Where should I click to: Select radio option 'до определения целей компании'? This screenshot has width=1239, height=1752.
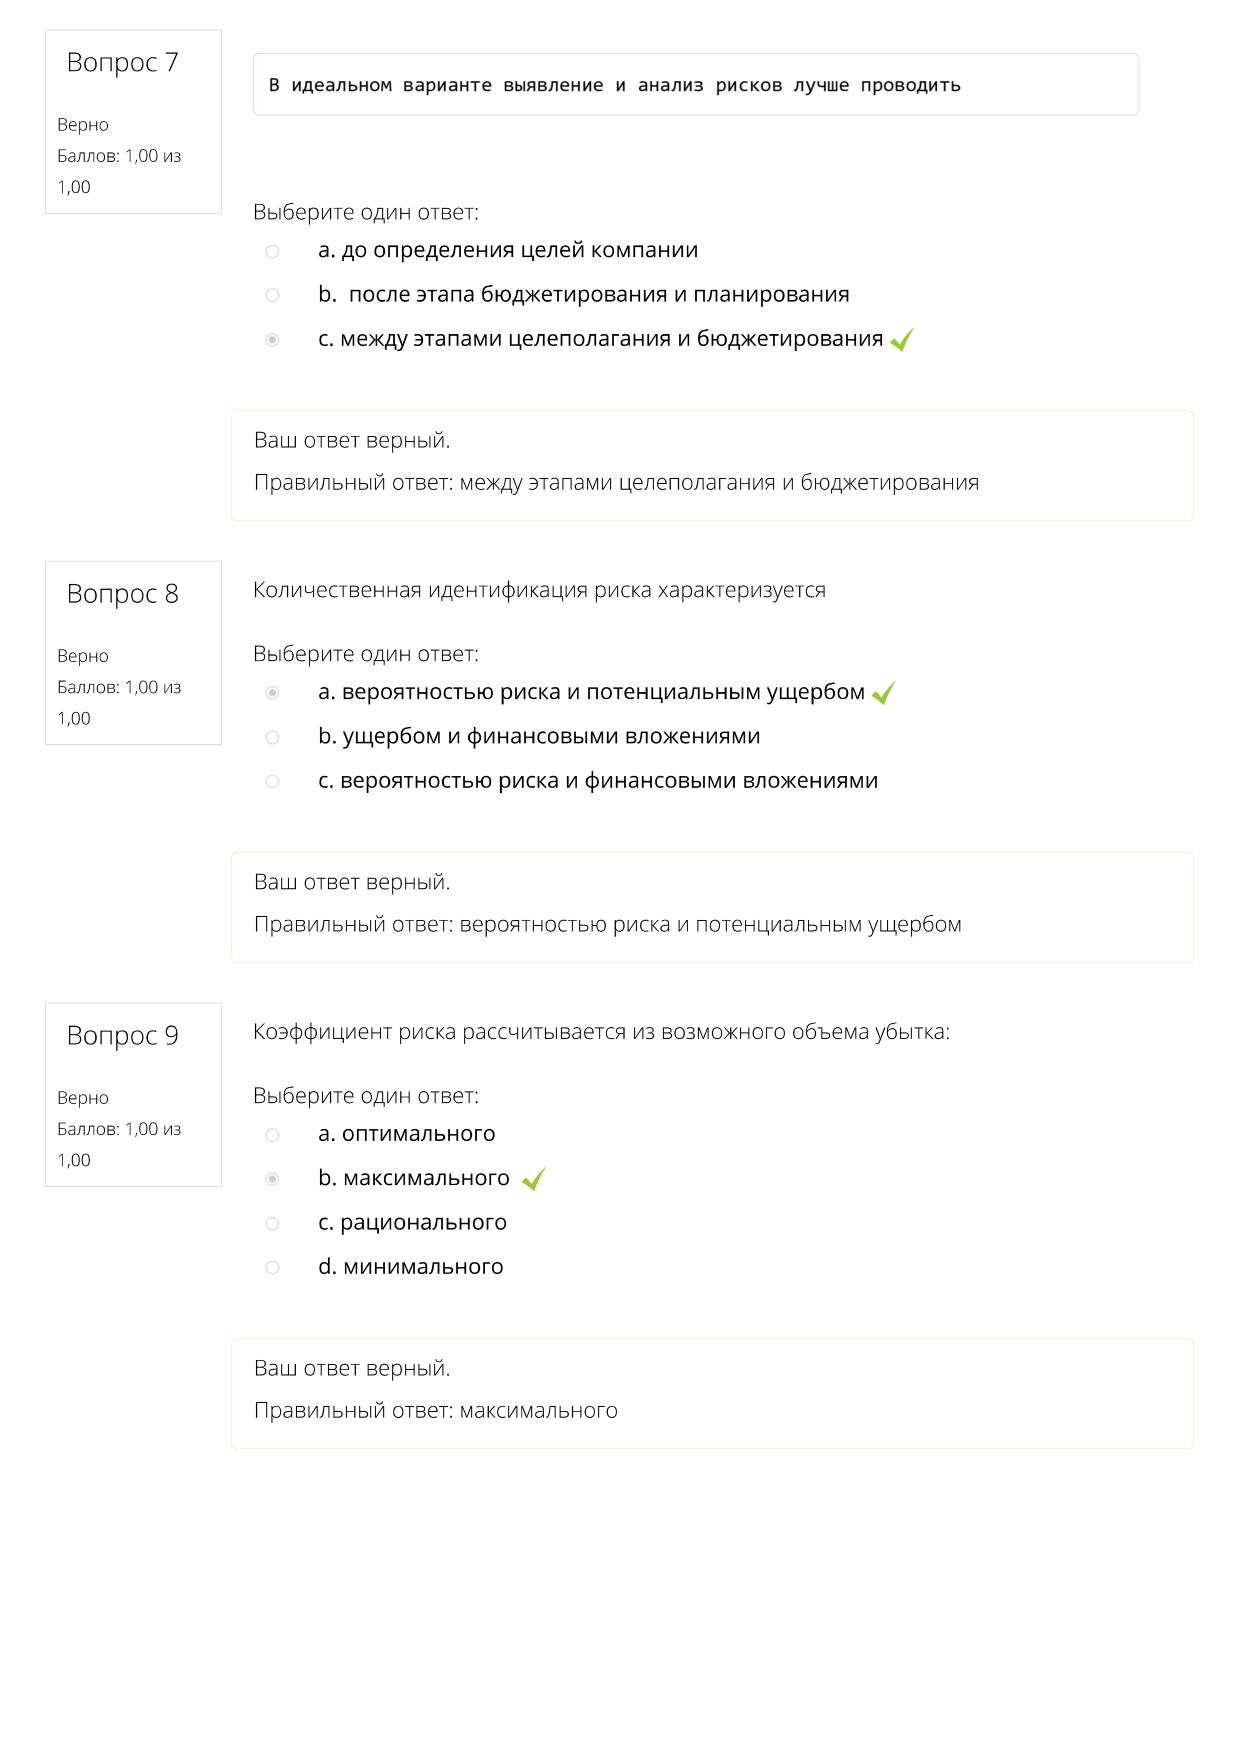pos(272,251)
